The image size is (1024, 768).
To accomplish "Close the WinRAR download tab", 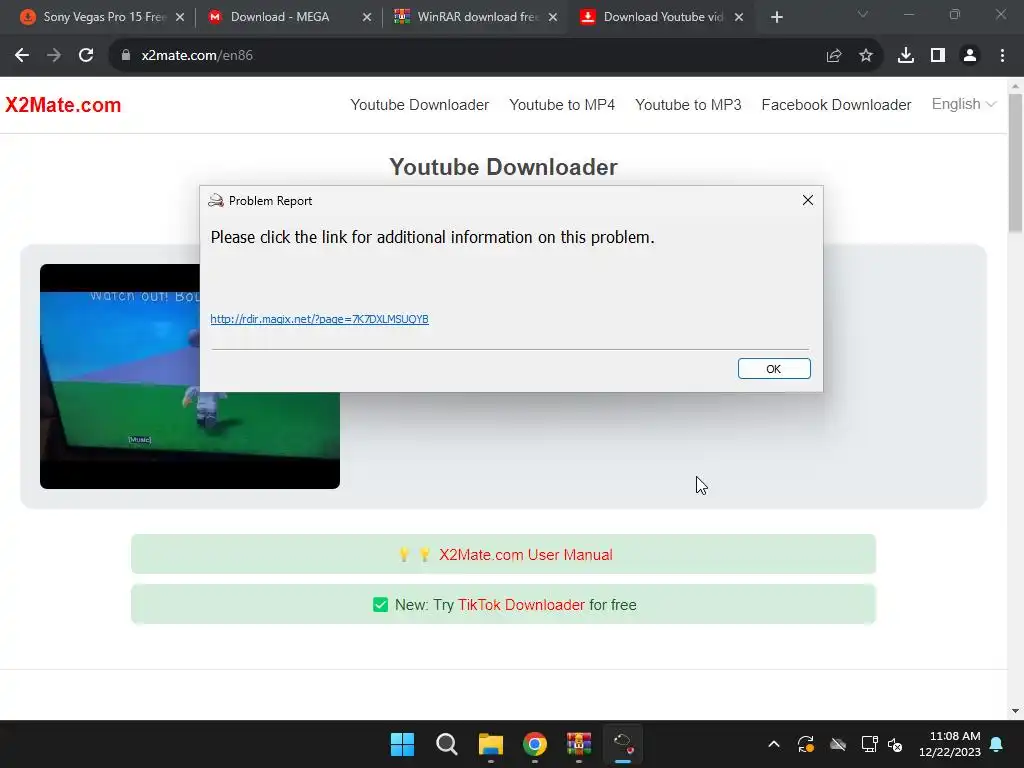I will (553, 17).
